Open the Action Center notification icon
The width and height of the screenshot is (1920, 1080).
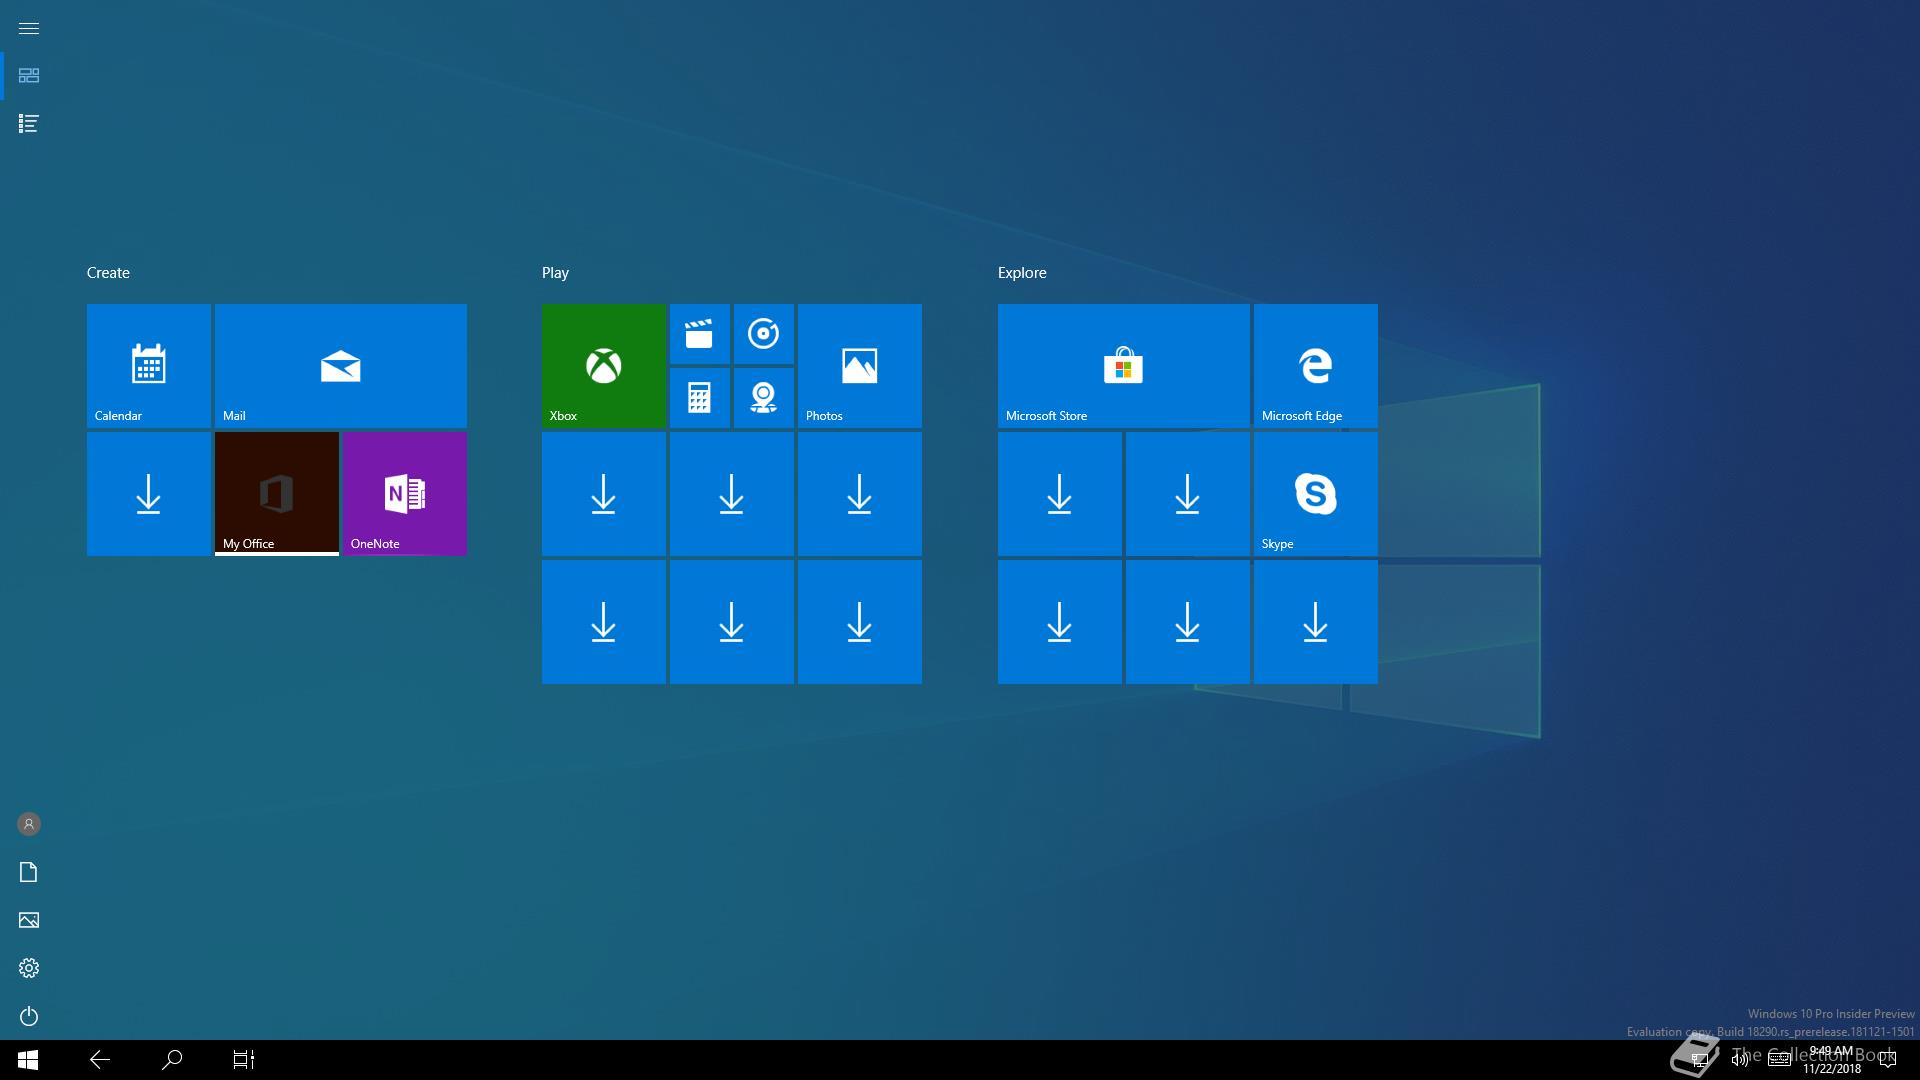coord(1889,1060)
